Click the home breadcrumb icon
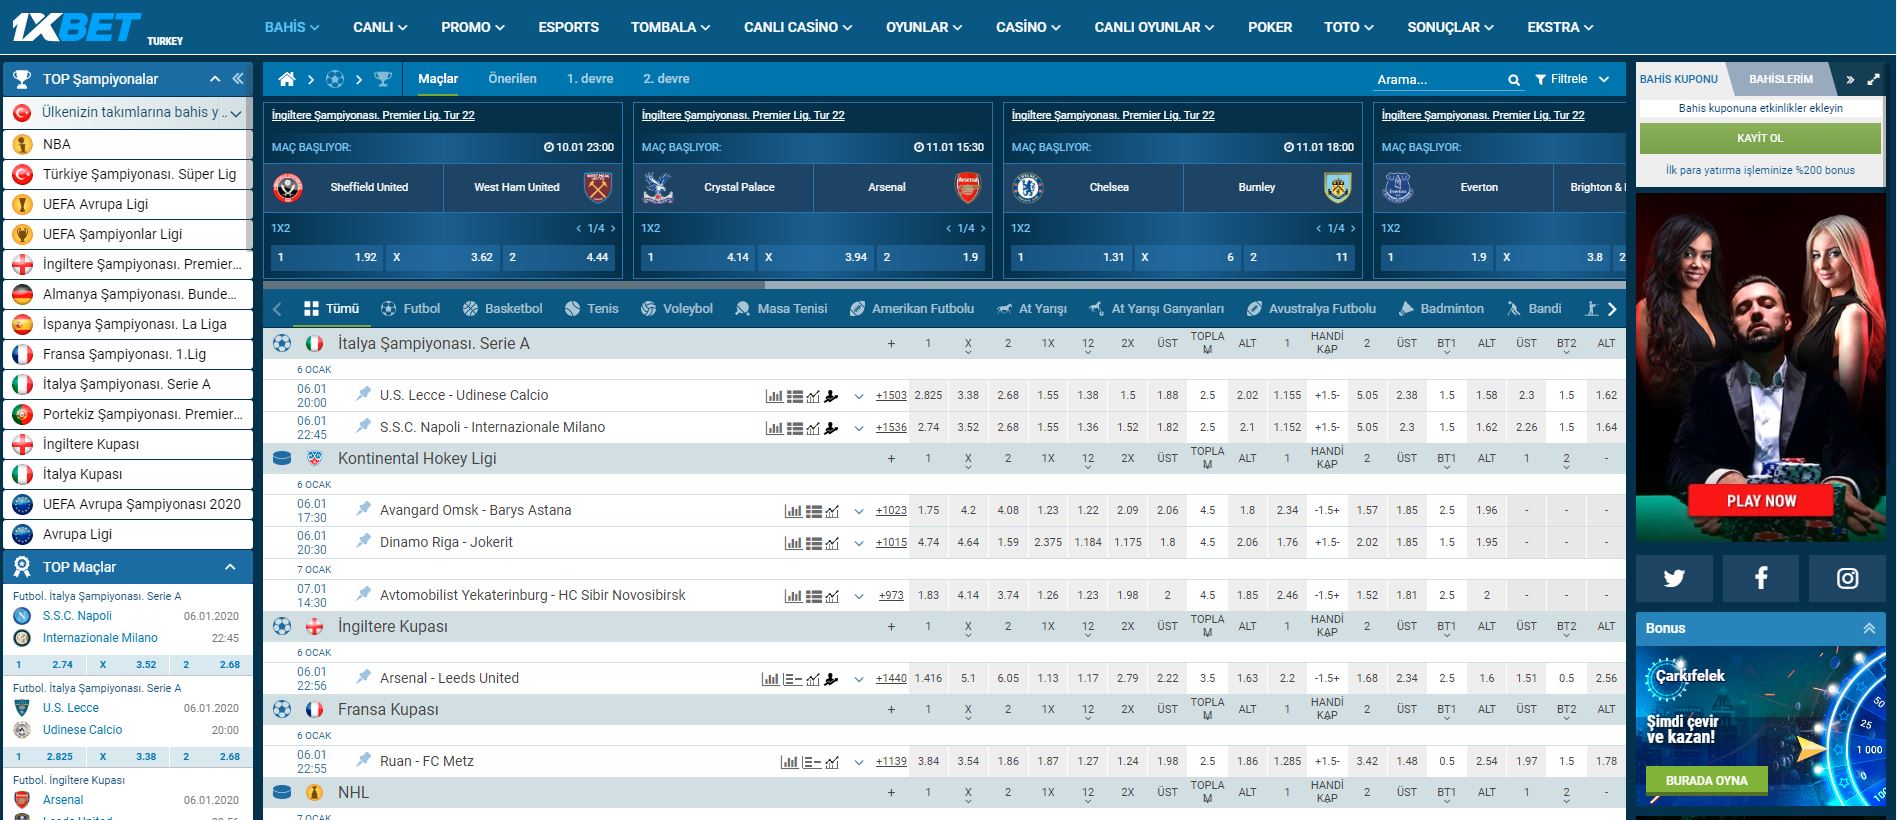 pyautogui.click(x=287, y=79)
